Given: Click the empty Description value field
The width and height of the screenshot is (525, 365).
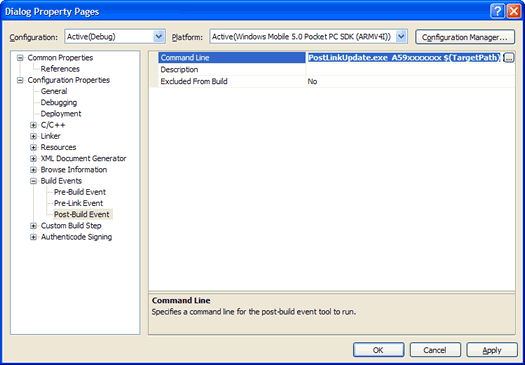Looking at the screenshot, I should tap(410, 70).
